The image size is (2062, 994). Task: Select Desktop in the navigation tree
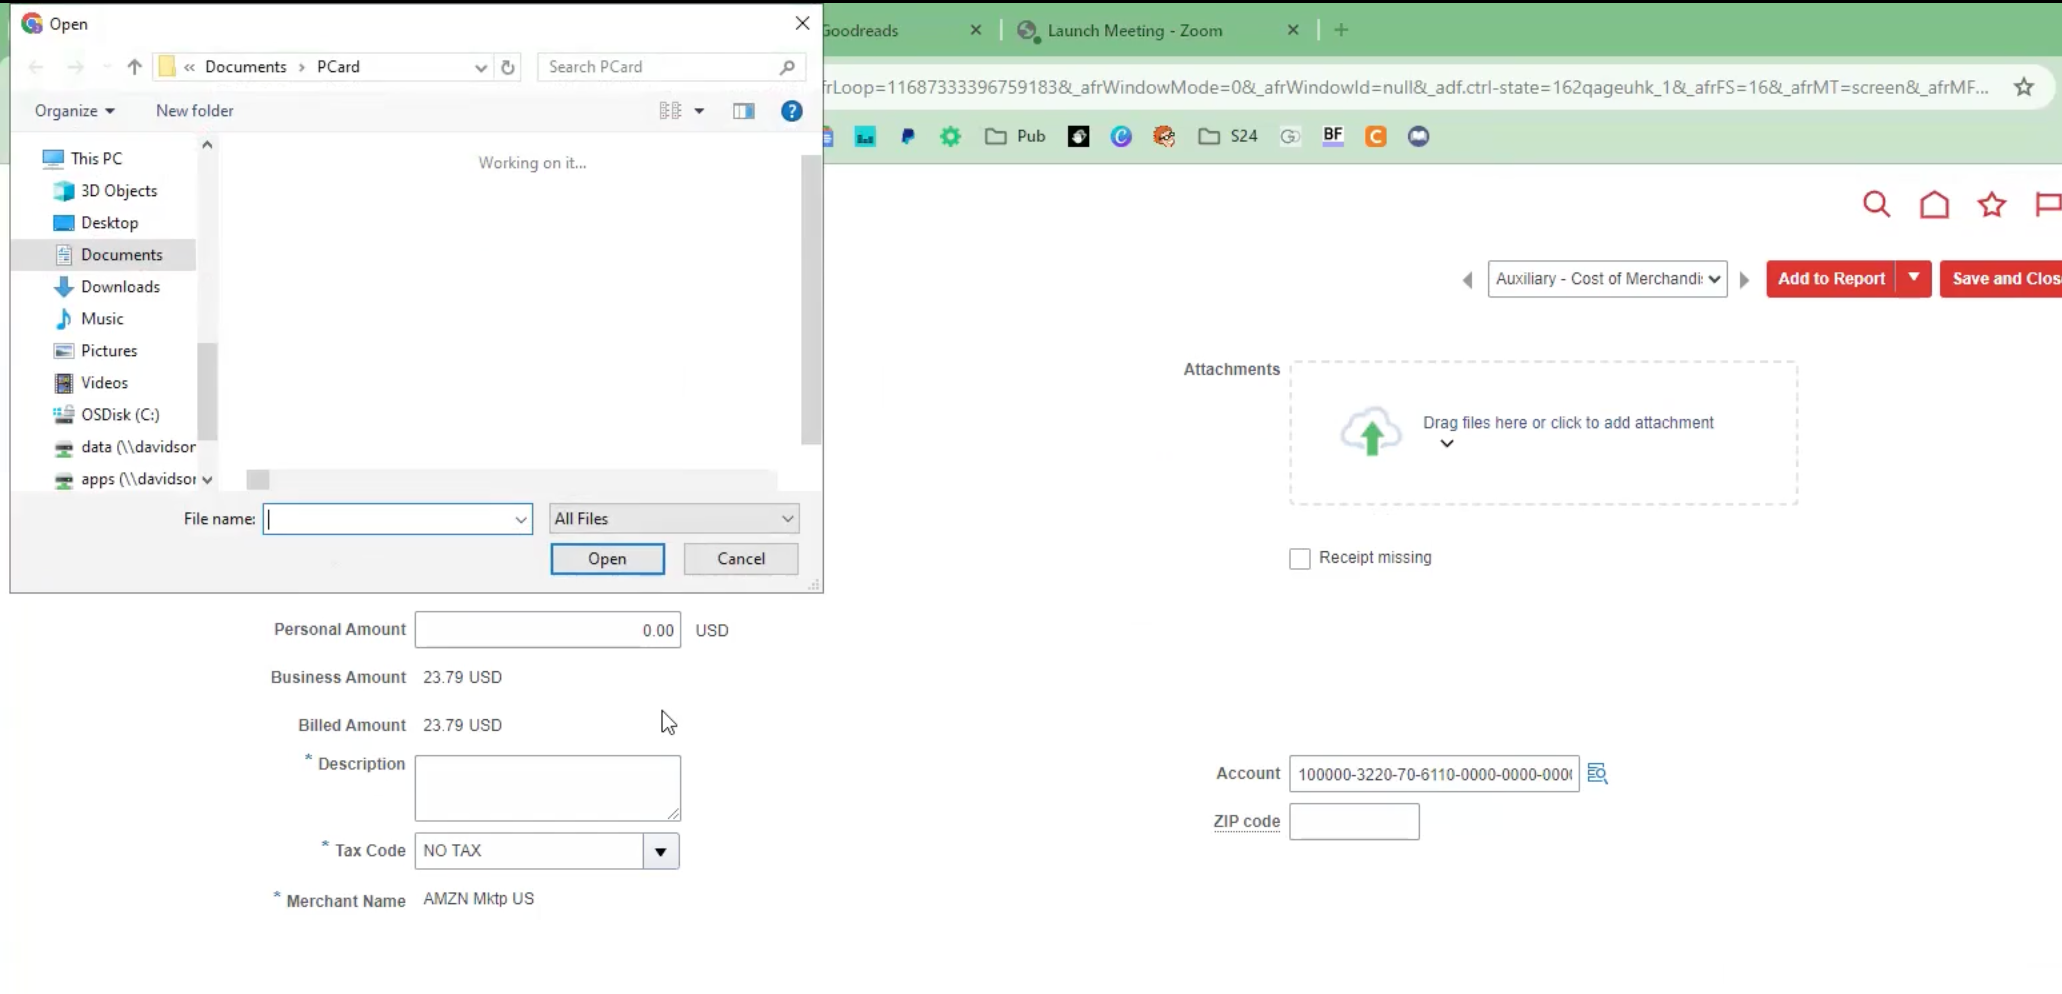108,223
